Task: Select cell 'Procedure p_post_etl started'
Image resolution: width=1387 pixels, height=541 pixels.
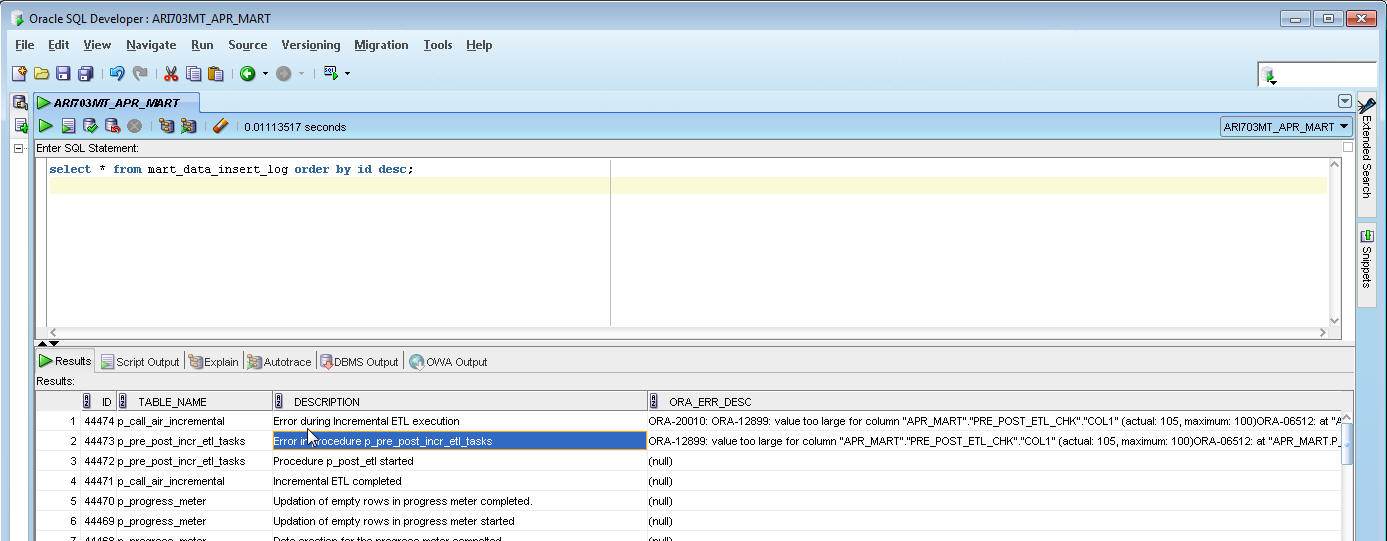Action: pyautogui.click(x=460, y=461)
